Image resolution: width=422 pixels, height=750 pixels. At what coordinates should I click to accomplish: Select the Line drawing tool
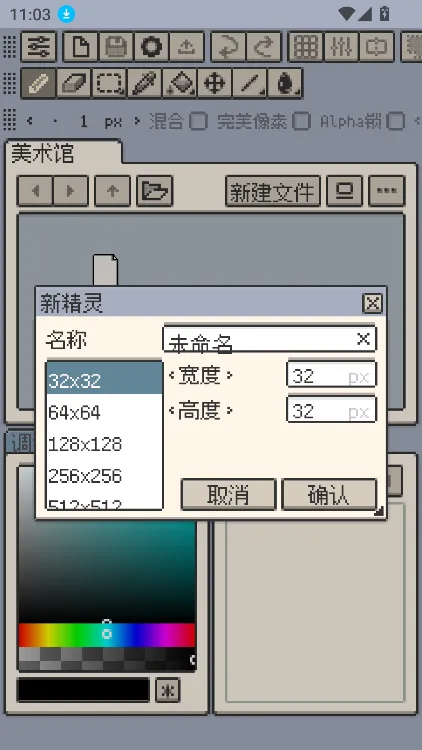pos(250,84)
